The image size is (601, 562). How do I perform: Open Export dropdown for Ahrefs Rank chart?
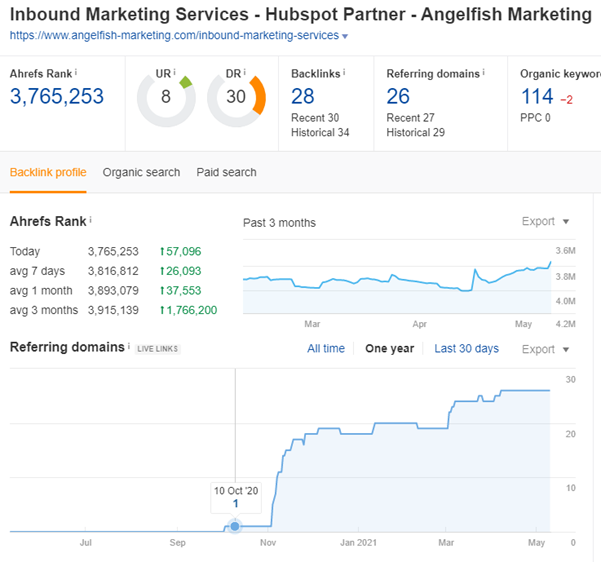tap(545, 222)
